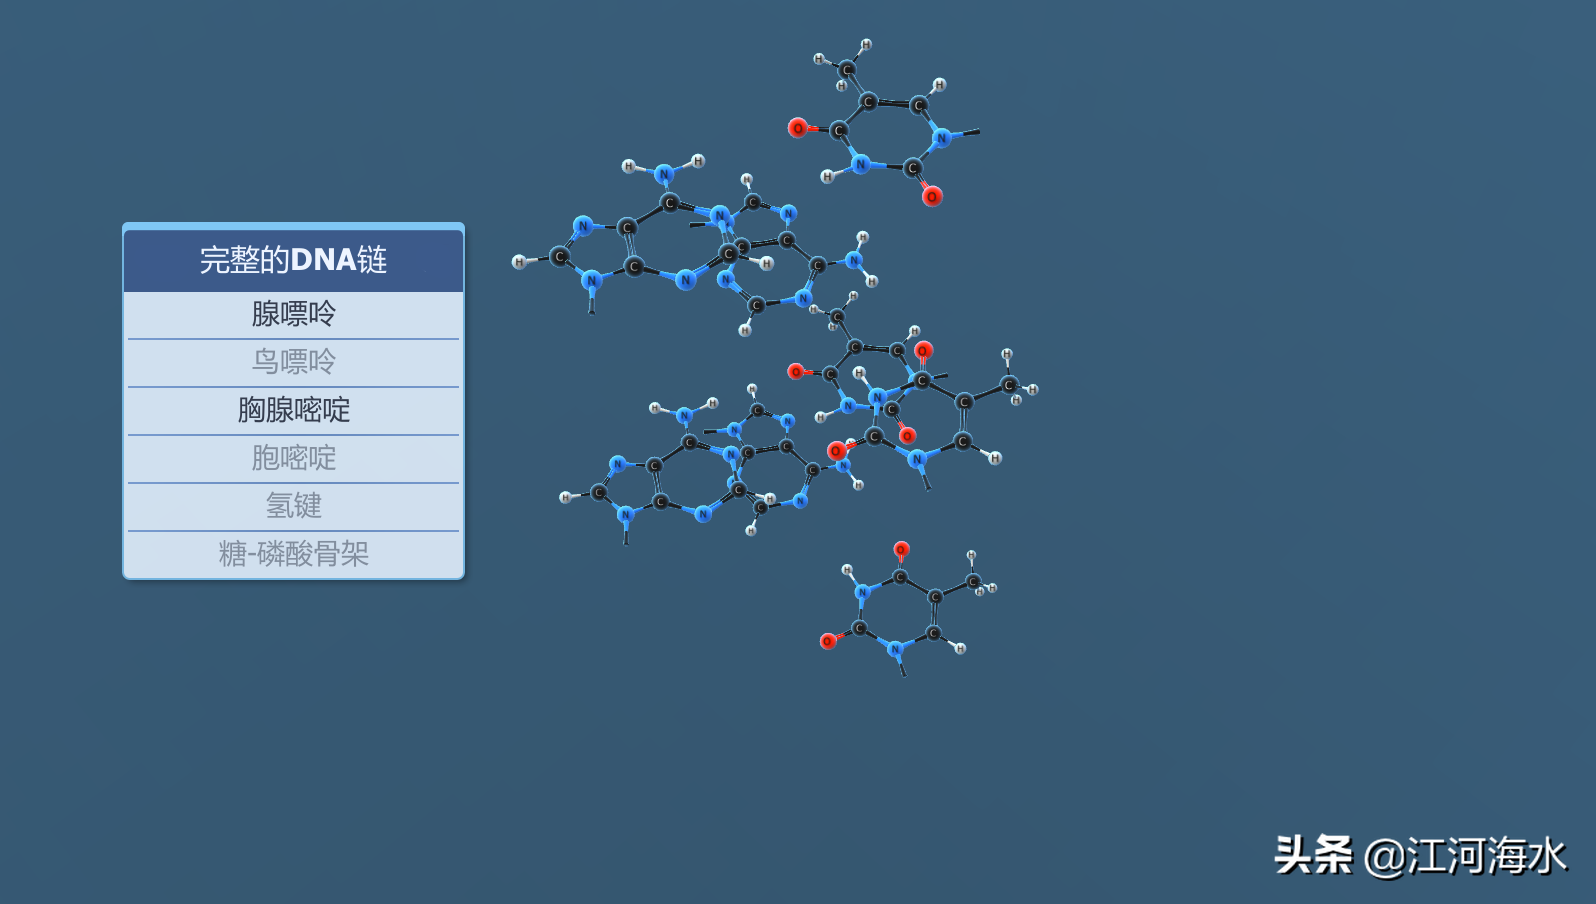Click left red oxygen of bottommost thymine
The width and height of the screenshot is (1596, 904).
(828, 641)
